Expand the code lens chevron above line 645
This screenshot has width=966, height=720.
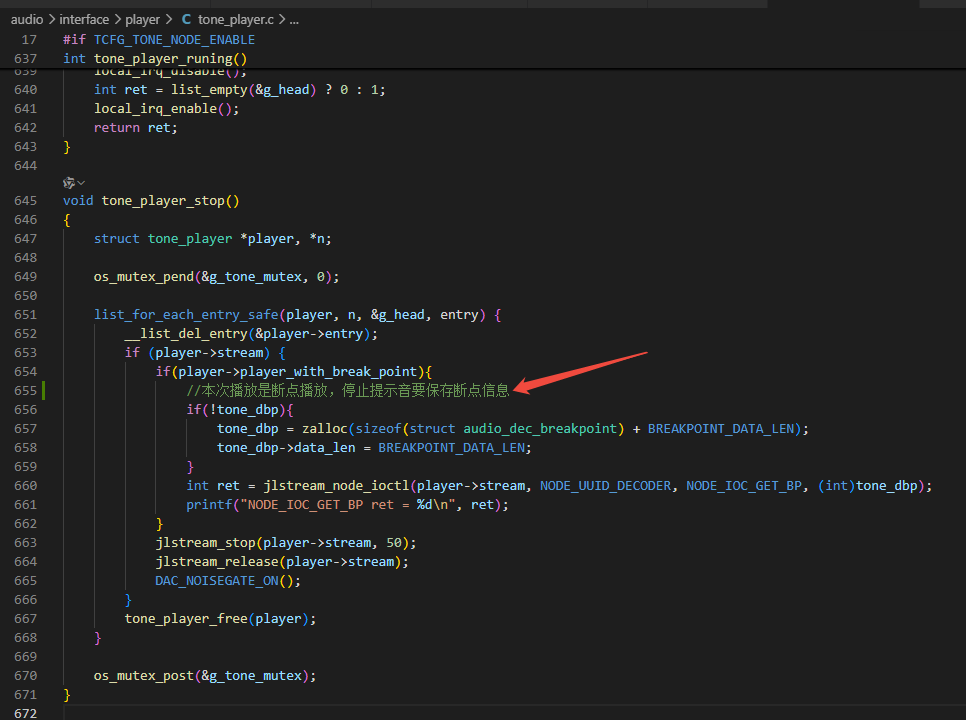coord(81,183)
